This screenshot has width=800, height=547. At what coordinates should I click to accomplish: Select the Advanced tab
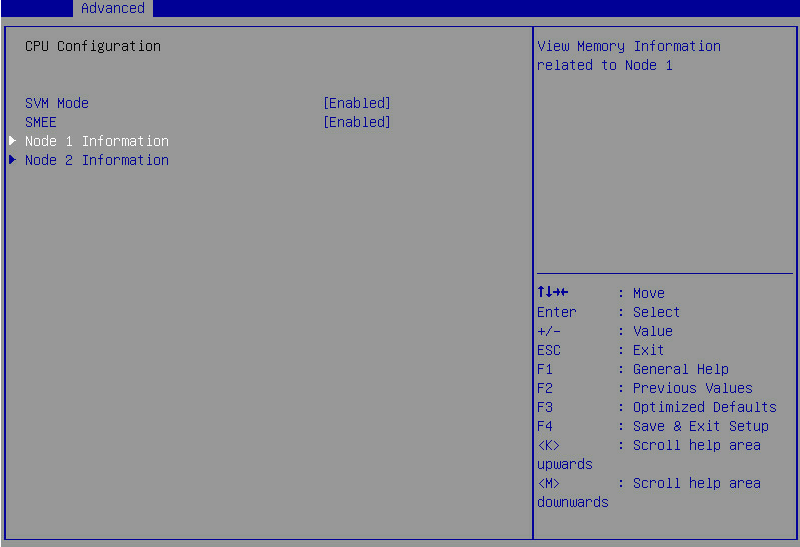click(x=113, y=8)
